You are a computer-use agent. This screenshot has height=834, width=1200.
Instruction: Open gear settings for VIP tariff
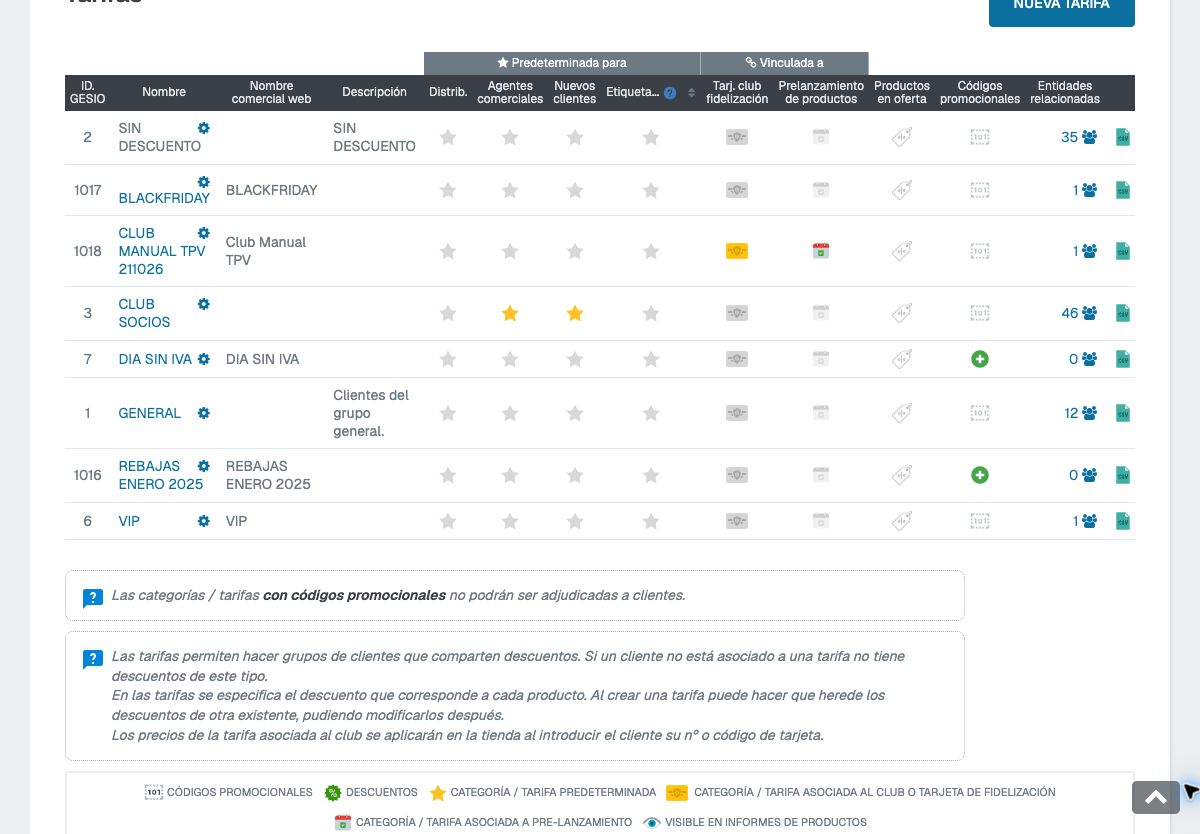pyautogui.click(x=204, y=521)
